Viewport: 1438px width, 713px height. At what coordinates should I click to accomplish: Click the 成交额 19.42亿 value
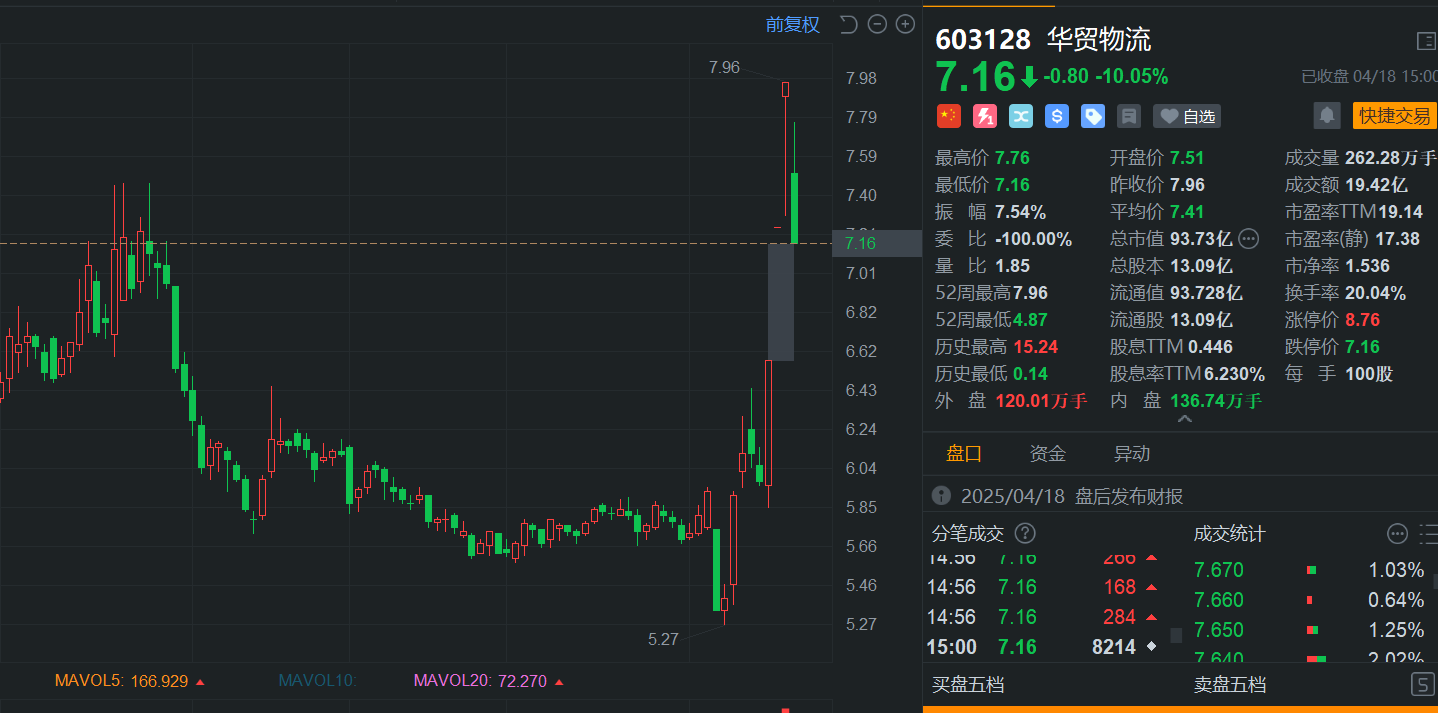click(1376, 184)
